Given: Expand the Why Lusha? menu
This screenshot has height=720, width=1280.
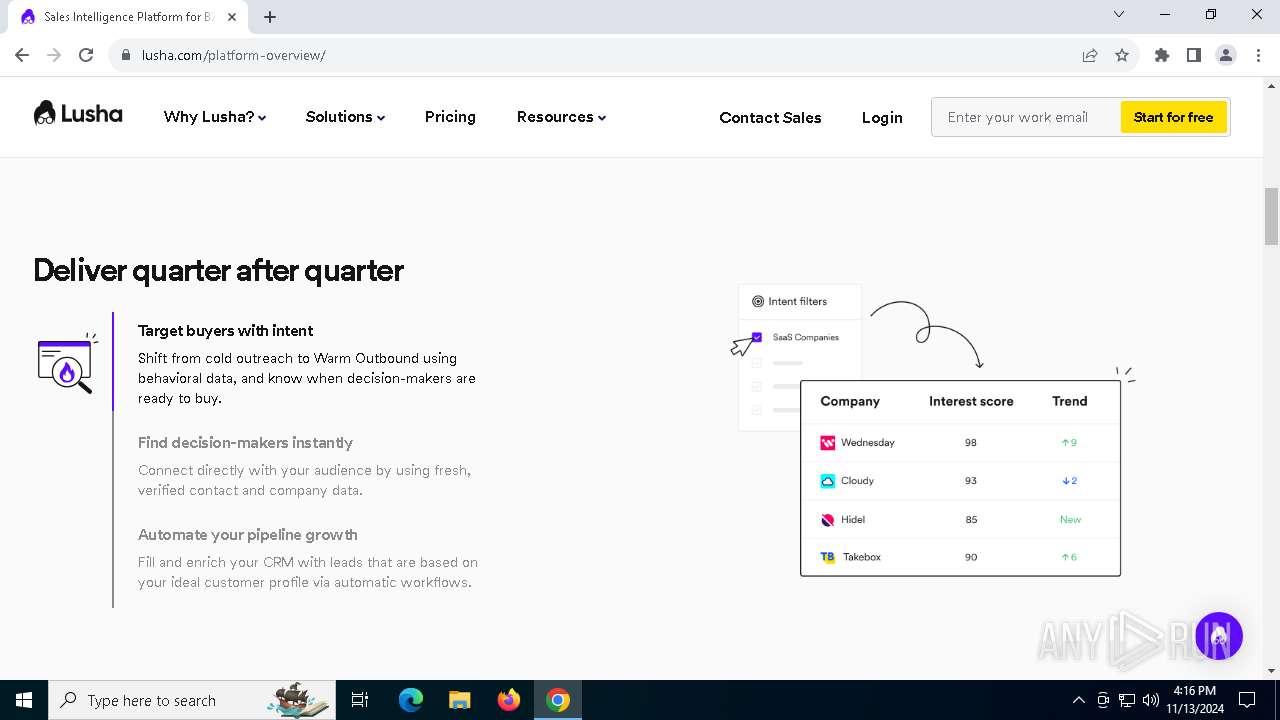Looking at the screenshot, I should point(215,117).
